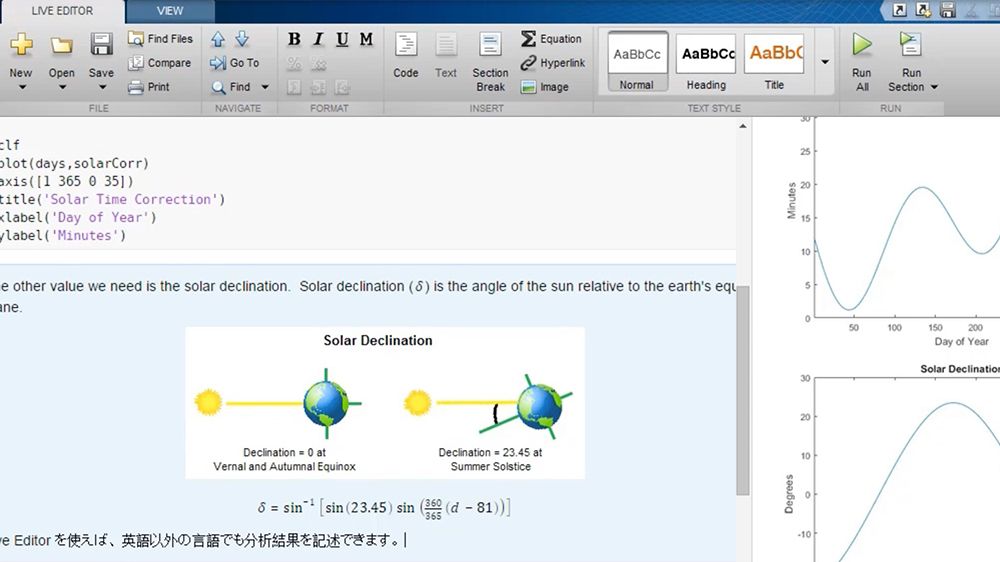Click the Save disk icon
The width and height of the screenshot is (1000, 562).
coord(101,44)
